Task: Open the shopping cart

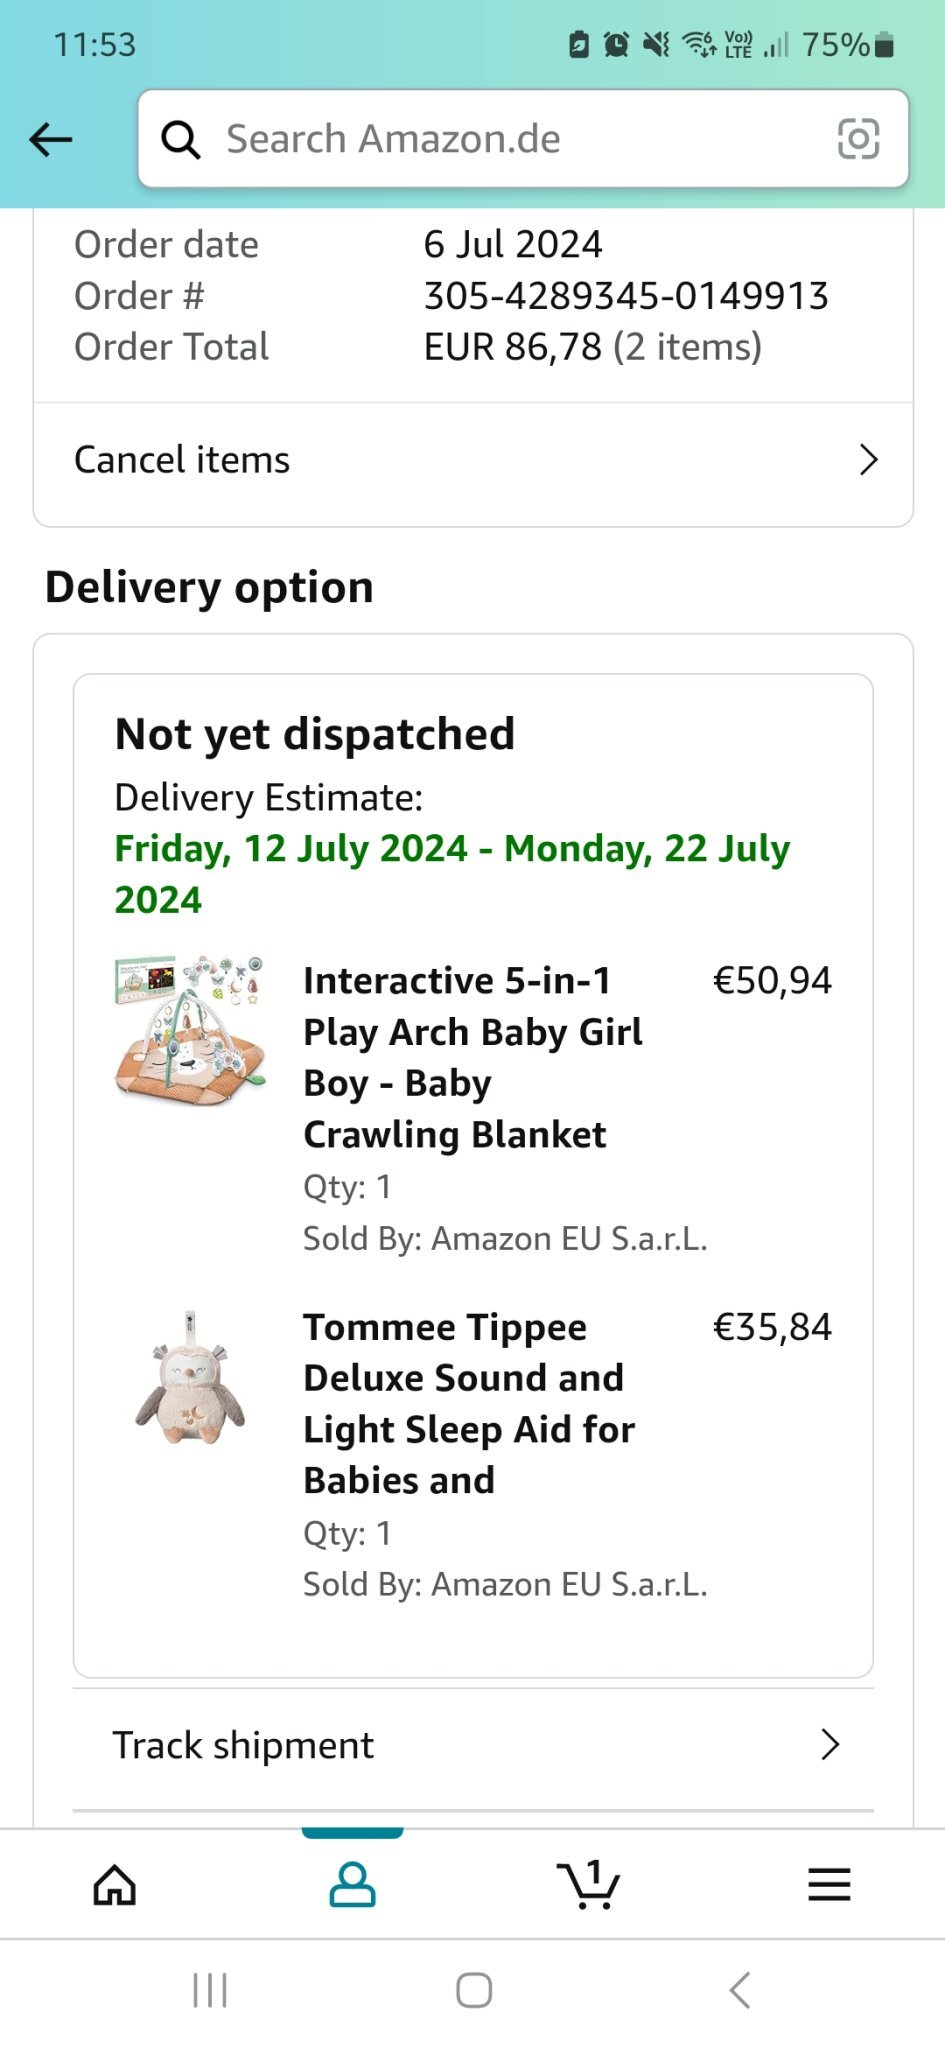Action: [x=588, y=1885]
